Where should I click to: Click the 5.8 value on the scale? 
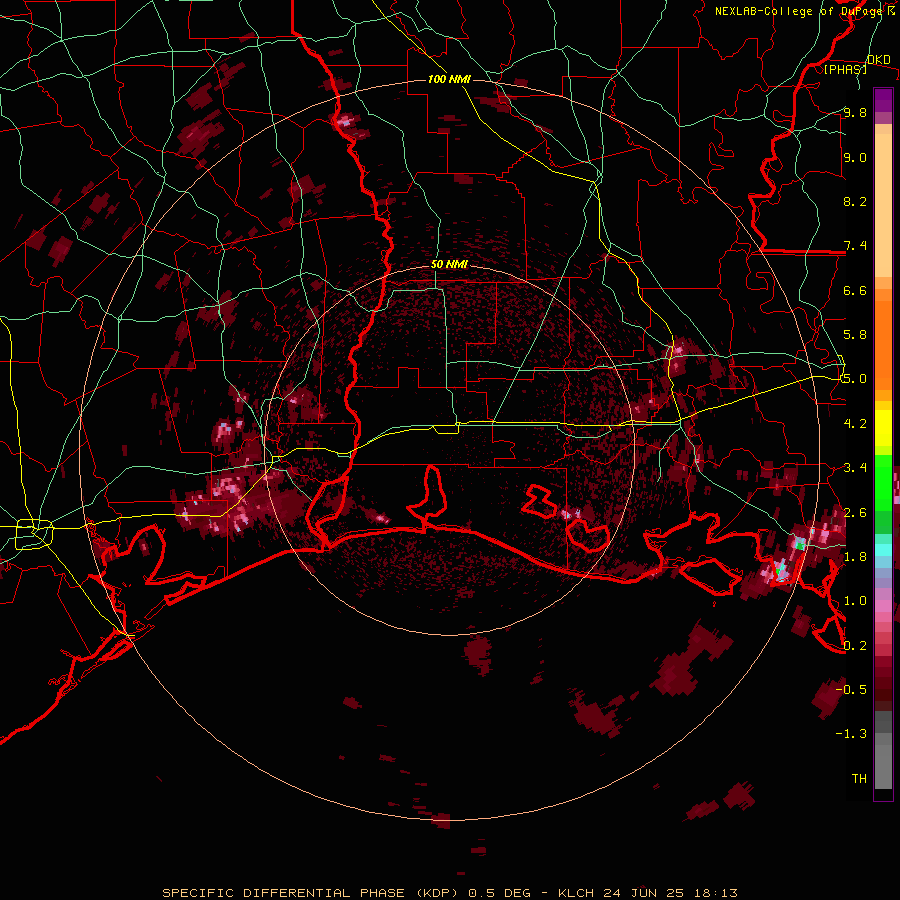[x=855, y=335]
